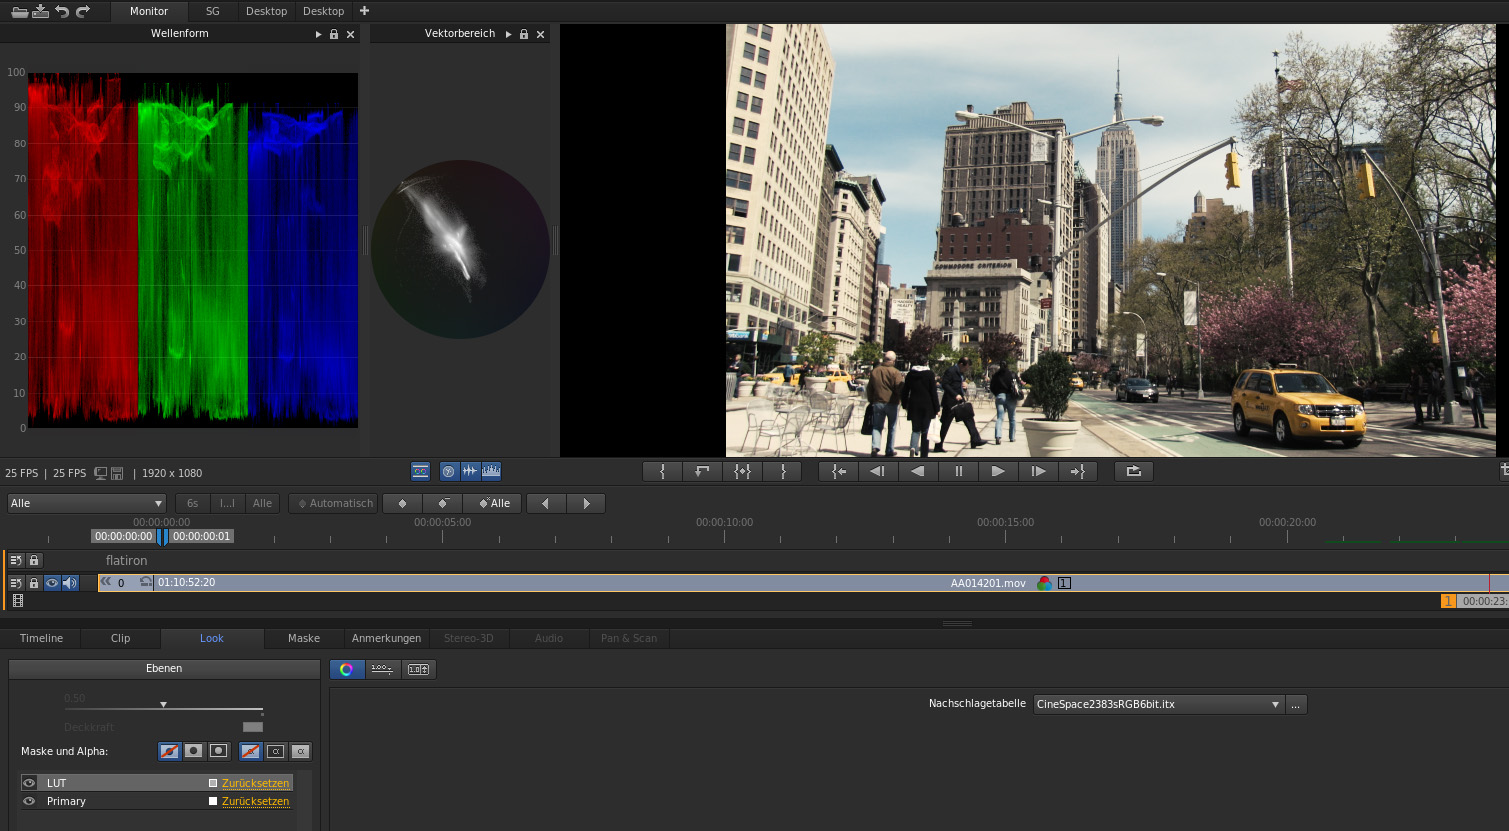1509x831 pixels.
Task: Open the Nachschlagetabelle LUT dropdown
Action: click(1158, 704)
